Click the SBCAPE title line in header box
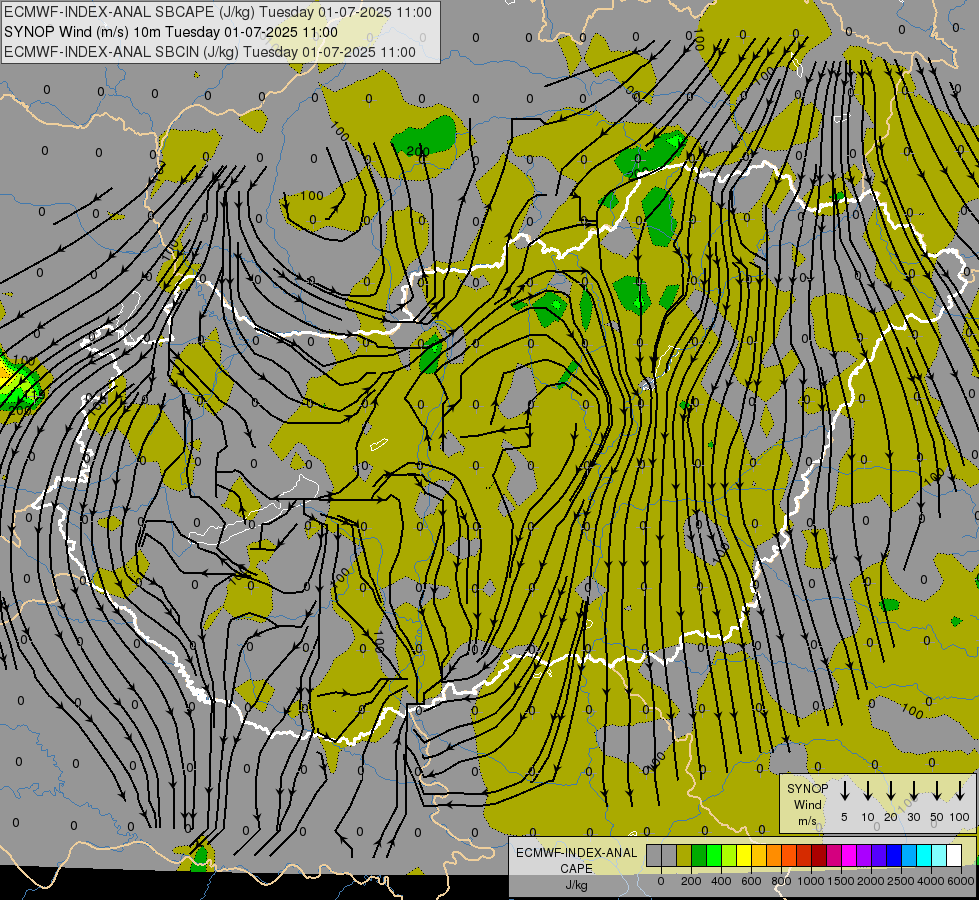The width and height of the screenshot is (979, 900). point(217,12)
